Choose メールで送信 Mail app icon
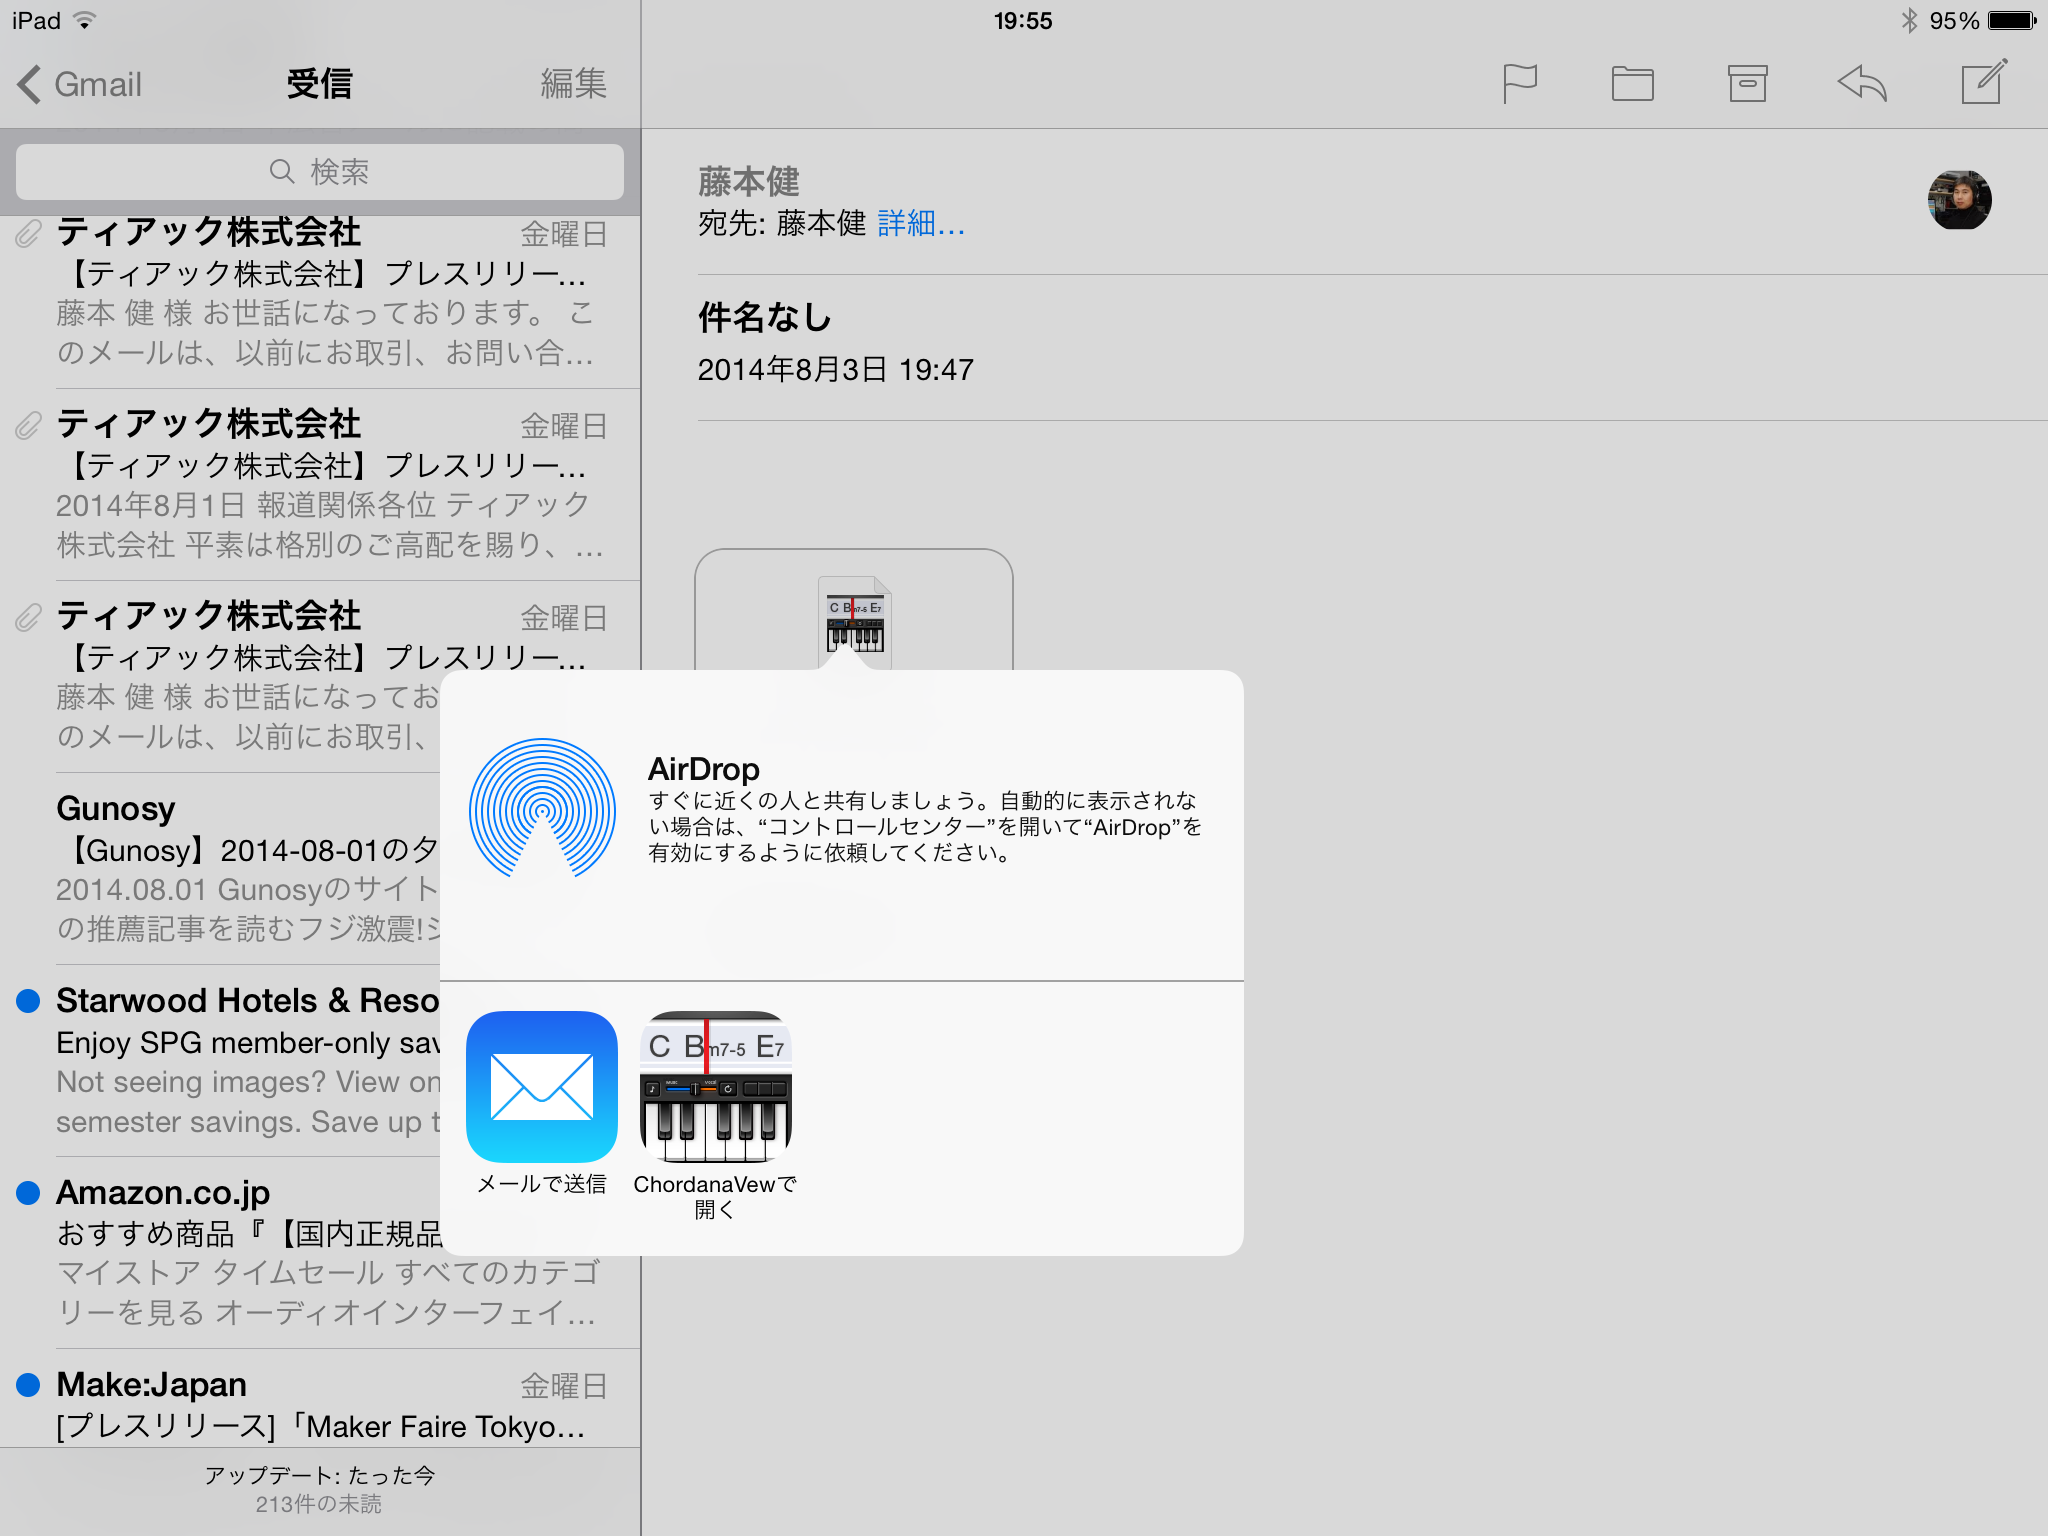 click(542, 1086)
